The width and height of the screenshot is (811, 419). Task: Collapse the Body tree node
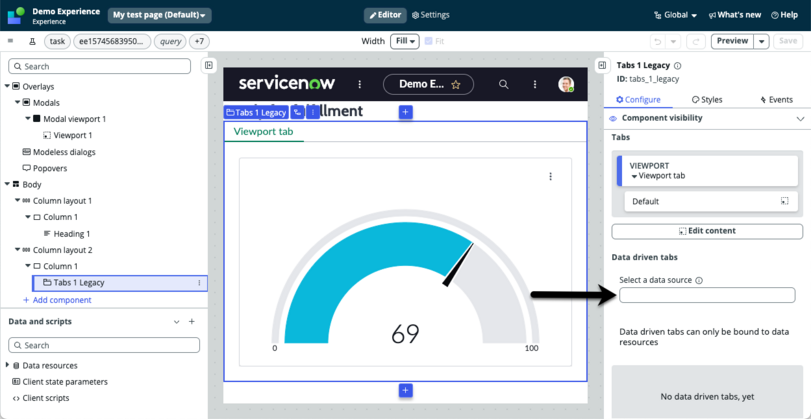pyautogui.click(x=7, y=184)
